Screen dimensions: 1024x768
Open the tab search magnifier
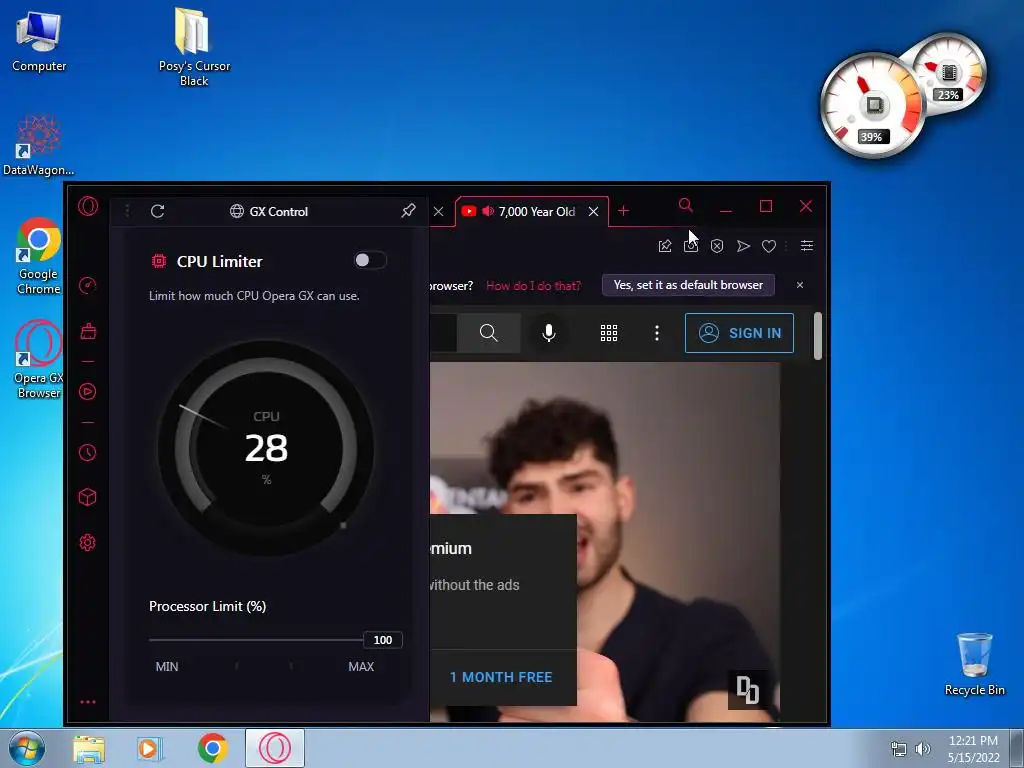[x=685, y=205]
